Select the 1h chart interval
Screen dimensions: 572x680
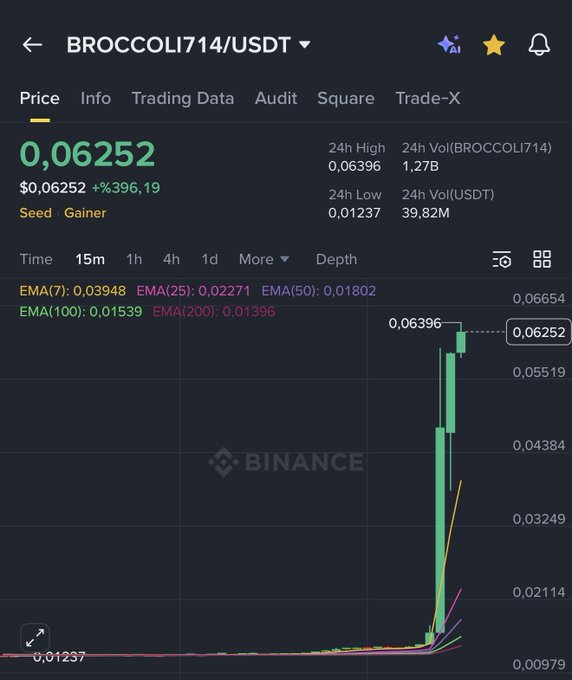click(x=134, y=259)
